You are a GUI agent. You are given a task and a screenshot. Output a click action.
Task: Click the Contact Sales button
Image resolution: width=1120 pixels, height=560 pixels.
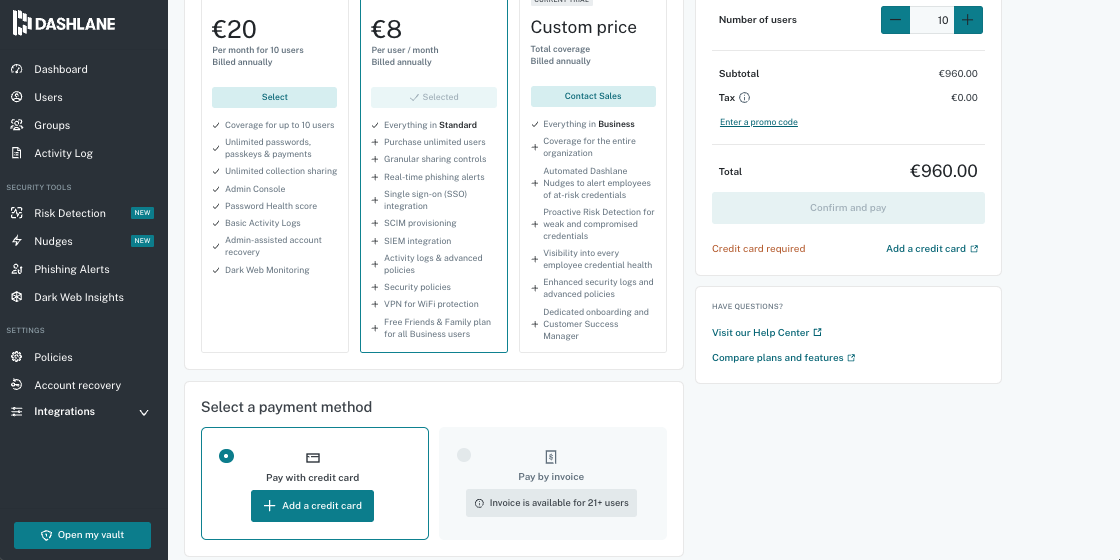pyautogui.click(x=593, y=96)
